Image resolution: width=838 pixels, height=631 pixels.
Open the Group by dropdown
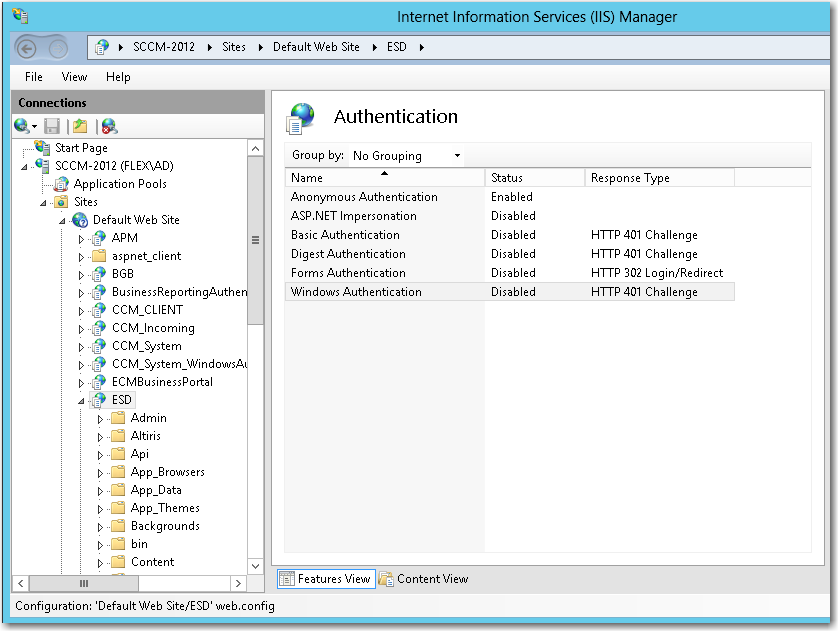[406, 156]
